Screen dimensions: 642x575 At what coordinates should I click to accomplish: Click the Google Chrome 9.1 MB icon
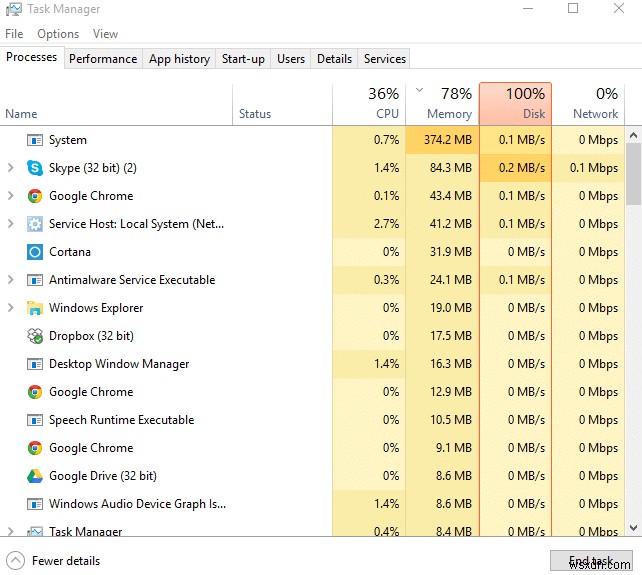35,448
